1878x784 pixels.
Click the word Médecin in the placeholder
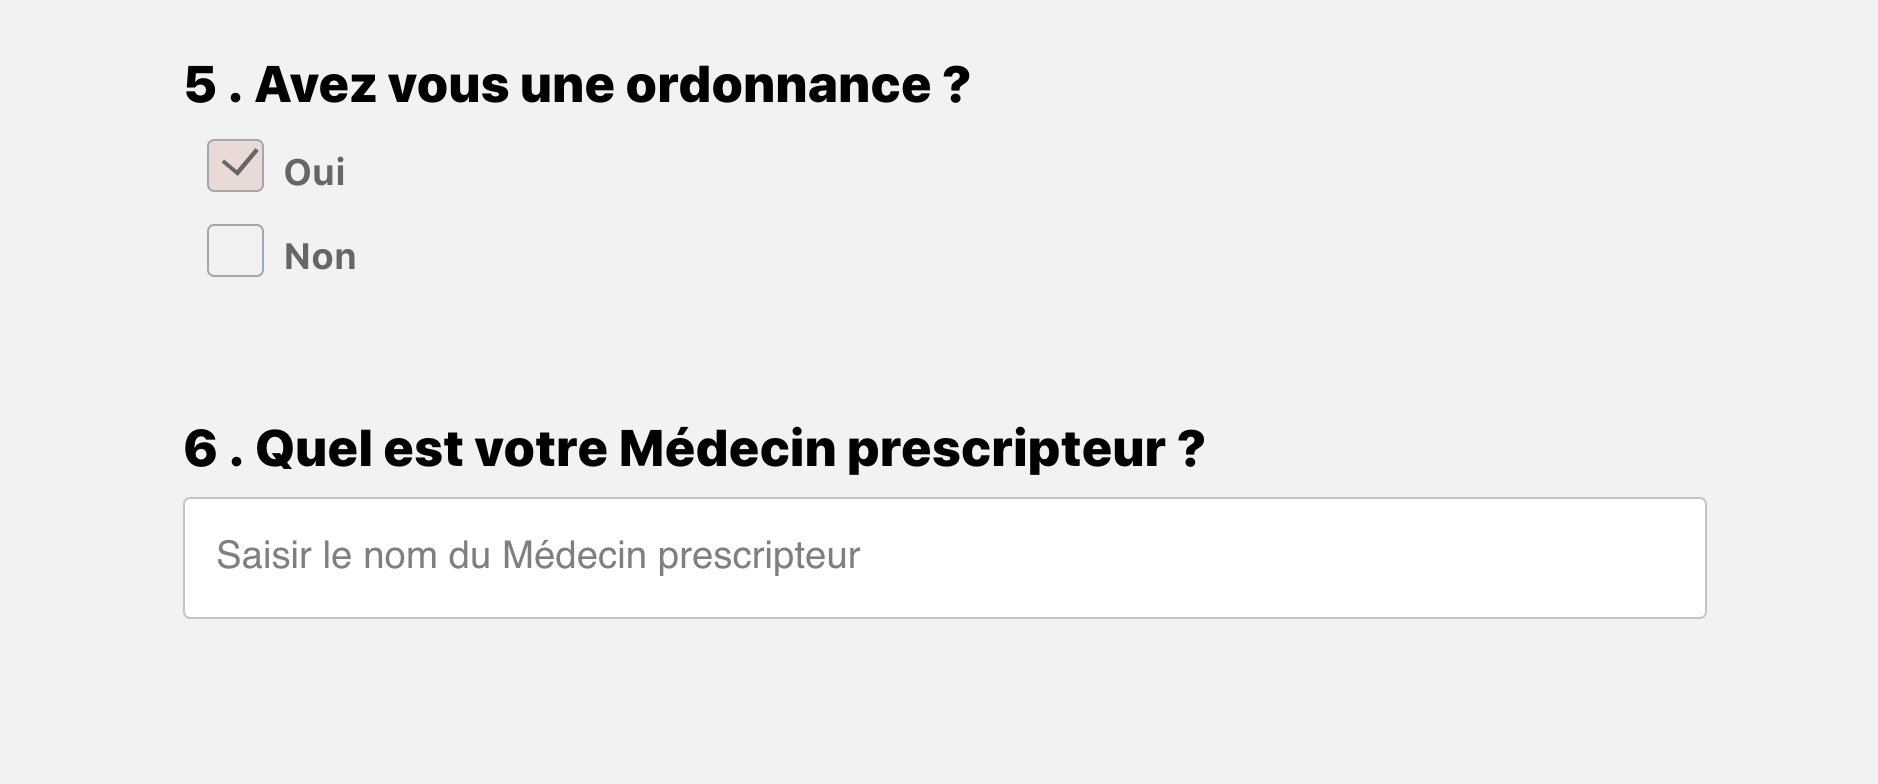coord(574,556)
